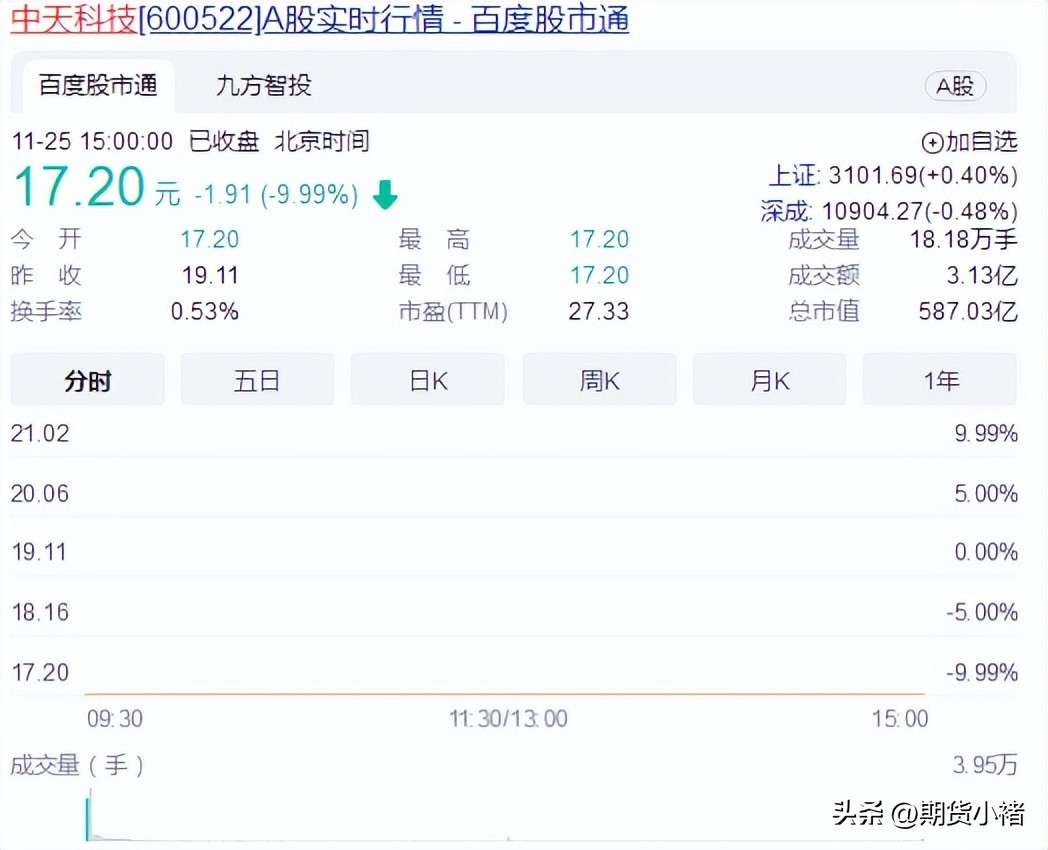
Task: Select the 1年 one-year chart view
Action: pos(939,379)
